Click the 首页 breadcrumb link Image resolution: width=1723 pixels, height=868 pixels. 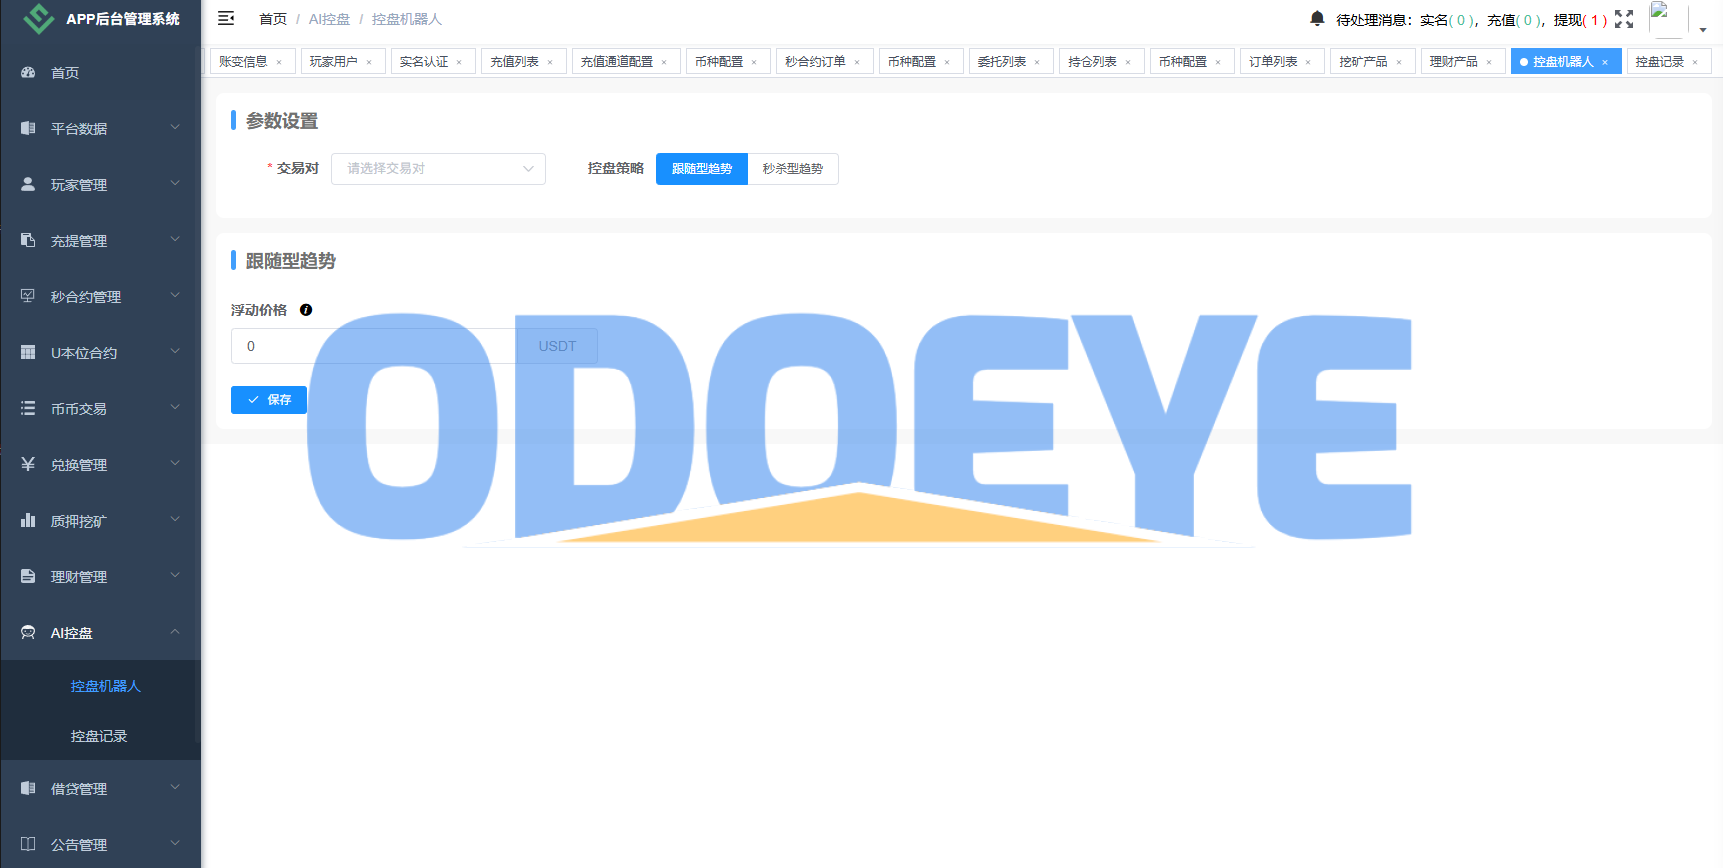(273, 19)
